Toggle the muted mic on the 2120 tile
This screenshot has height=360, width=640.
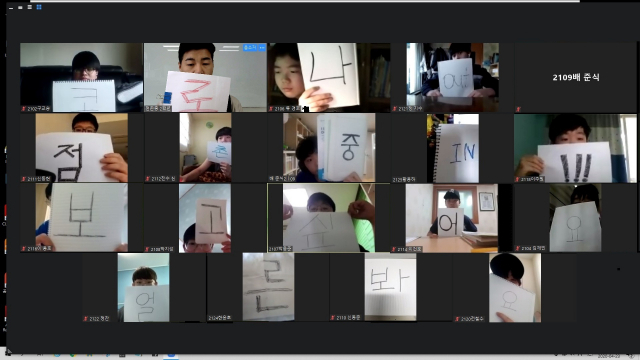click(x=458, y=319)
